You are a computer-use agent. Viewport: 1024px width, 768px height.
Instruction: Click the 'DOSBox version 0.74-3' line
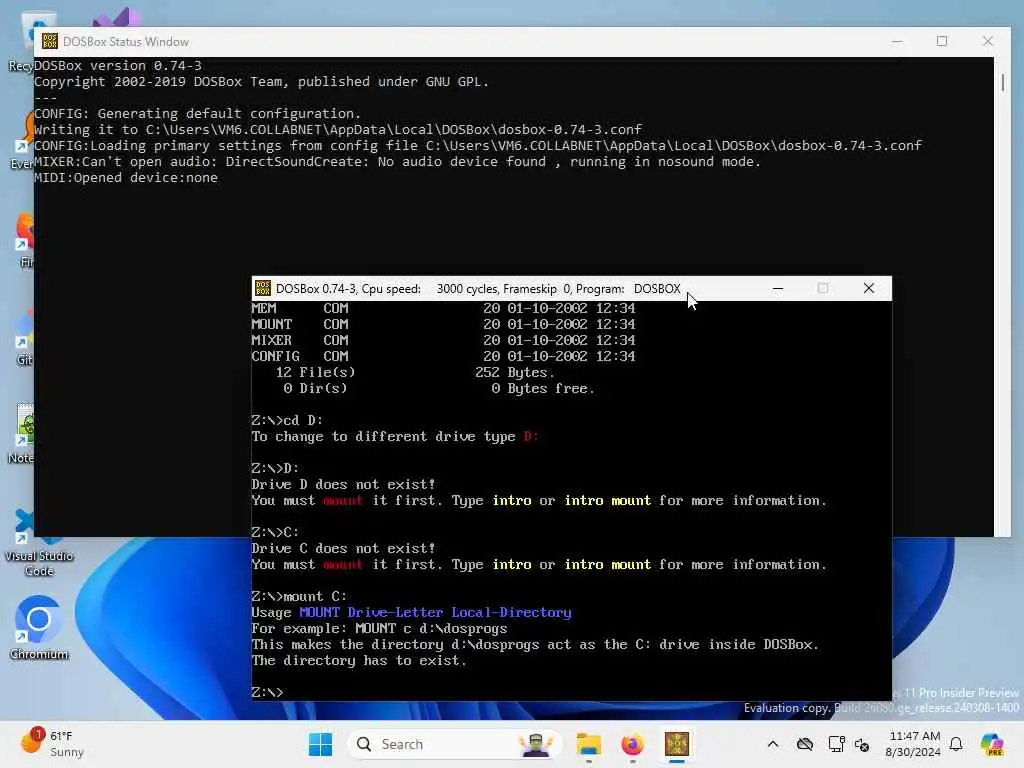click(118, 65)
